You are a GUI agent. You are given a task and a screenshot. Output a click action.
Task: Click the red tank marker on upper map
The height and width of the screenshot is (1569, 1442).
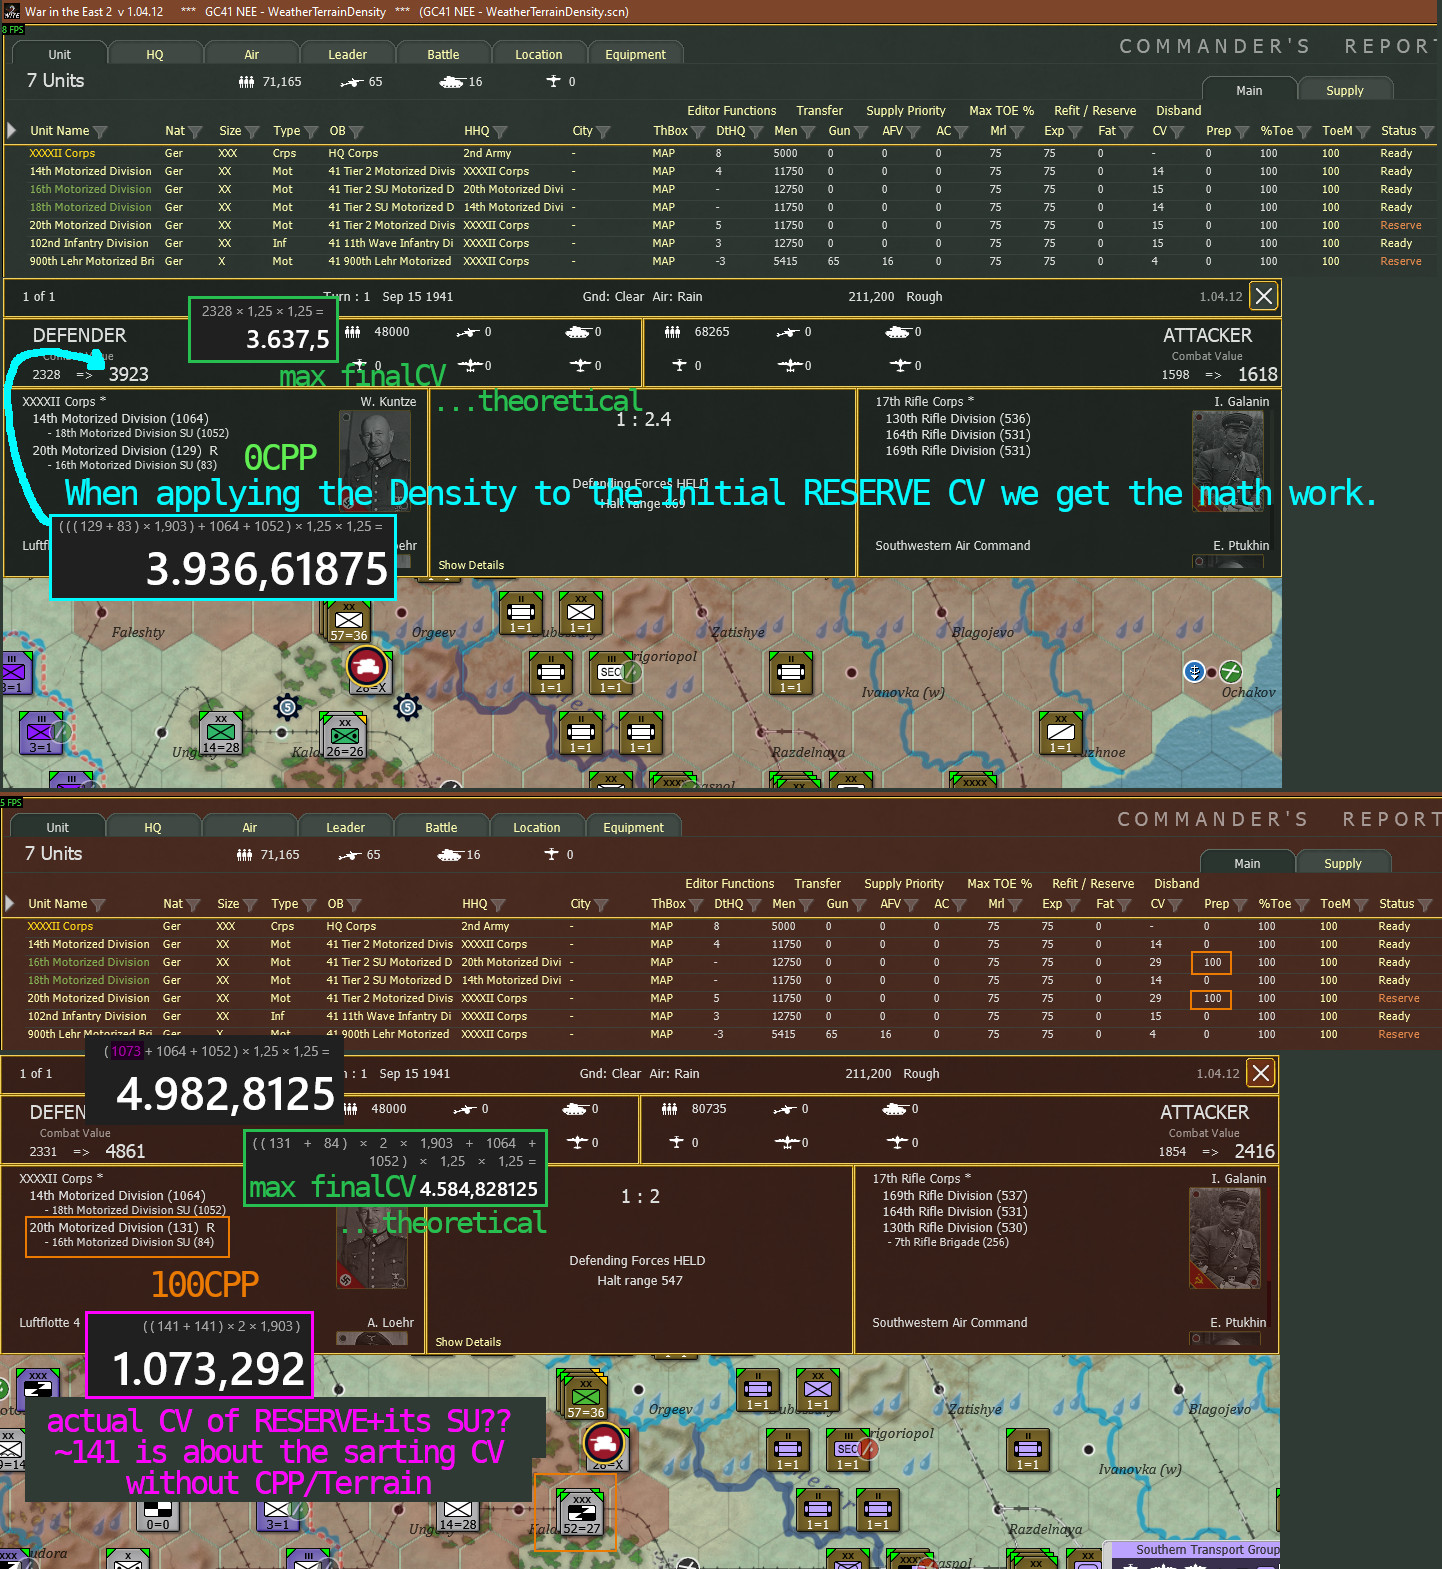(x=368, y=665)
